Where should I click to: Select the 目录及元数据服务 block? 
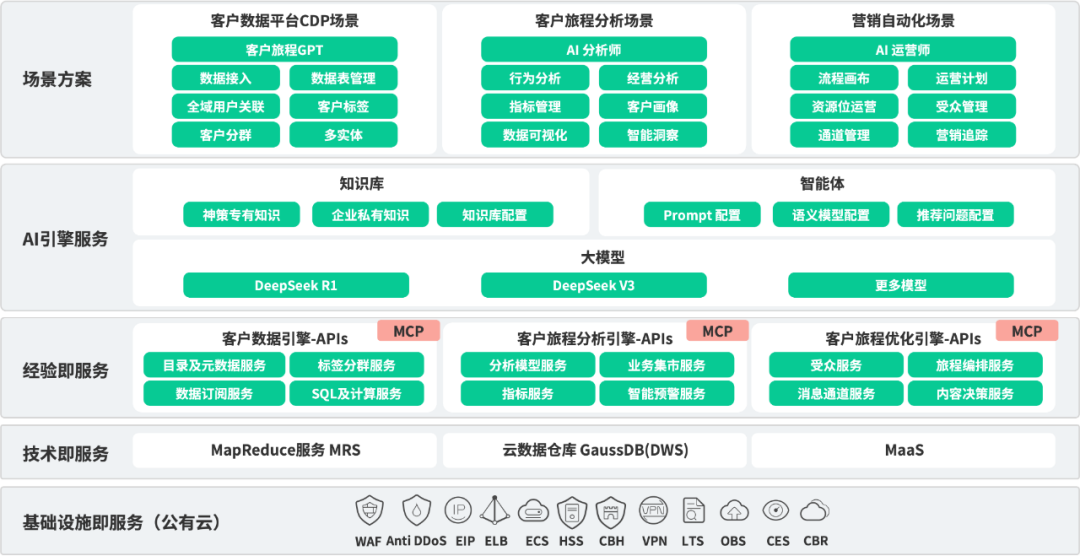214,365
